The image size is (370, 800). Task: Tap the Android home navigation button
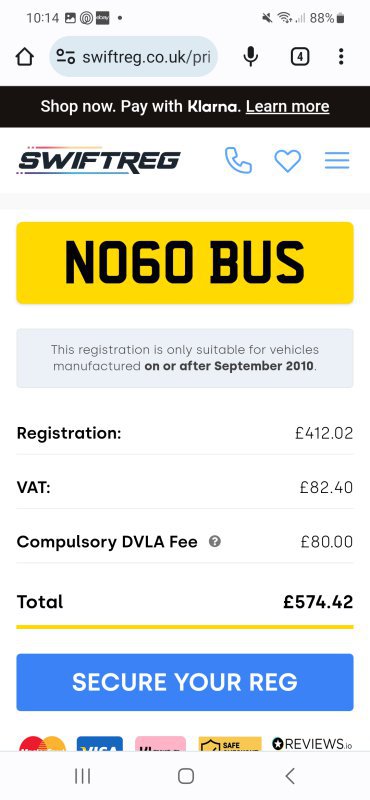pos(186,776)
